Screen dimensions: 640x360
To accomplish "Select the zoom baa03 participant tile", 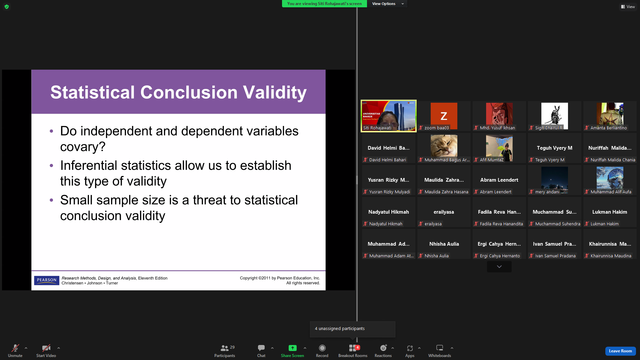I will (444, 116).
